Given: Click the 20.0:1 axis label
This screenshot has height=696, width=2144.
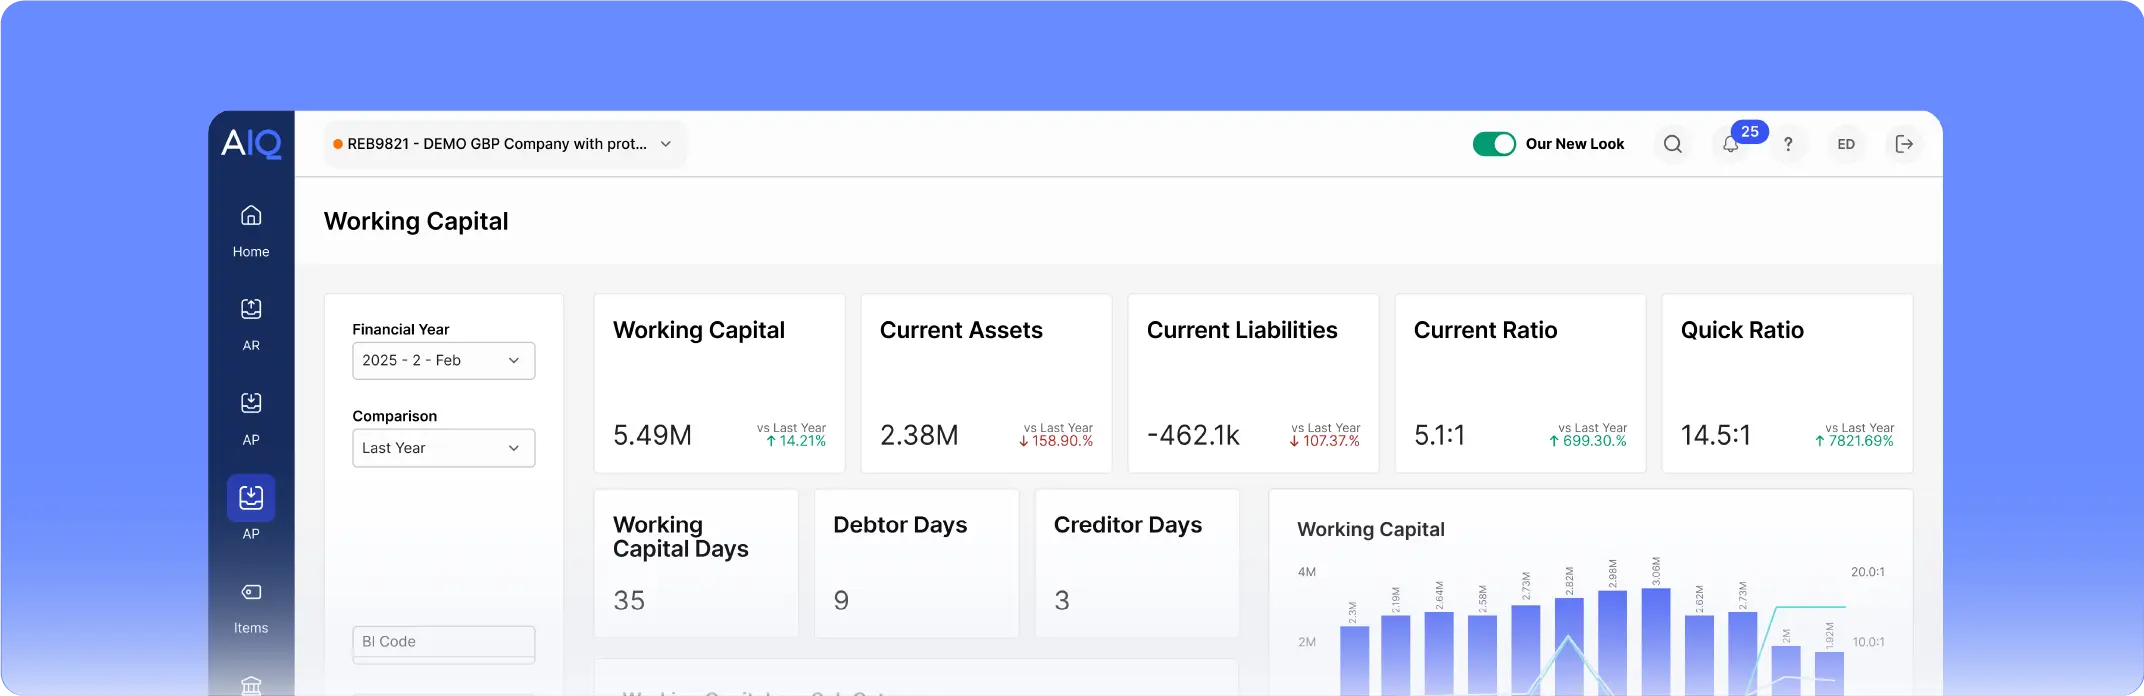Looking at the screenshot, I should coord(1867,572).
